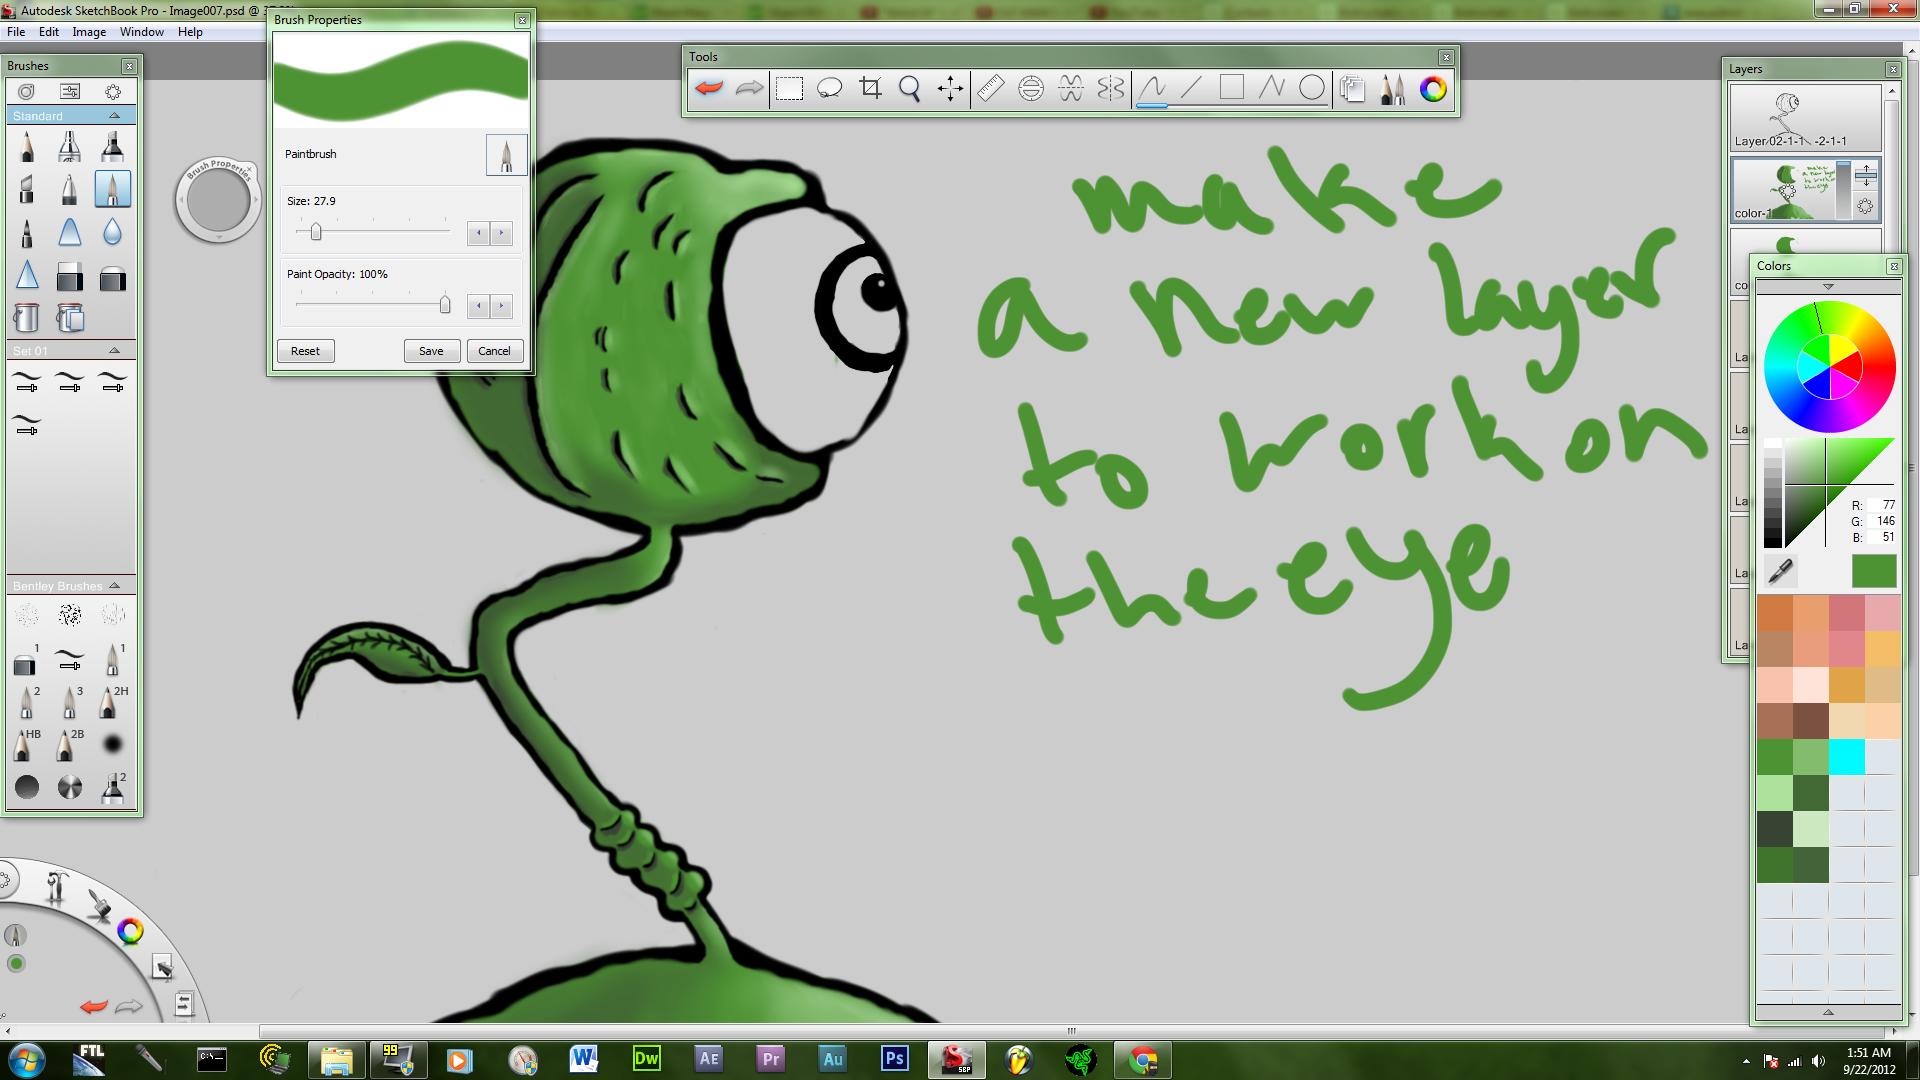This screenshot has width=1920, height=1080.
Task: Collapse the Bentley Brushes set
Action: tap(114, 586)
